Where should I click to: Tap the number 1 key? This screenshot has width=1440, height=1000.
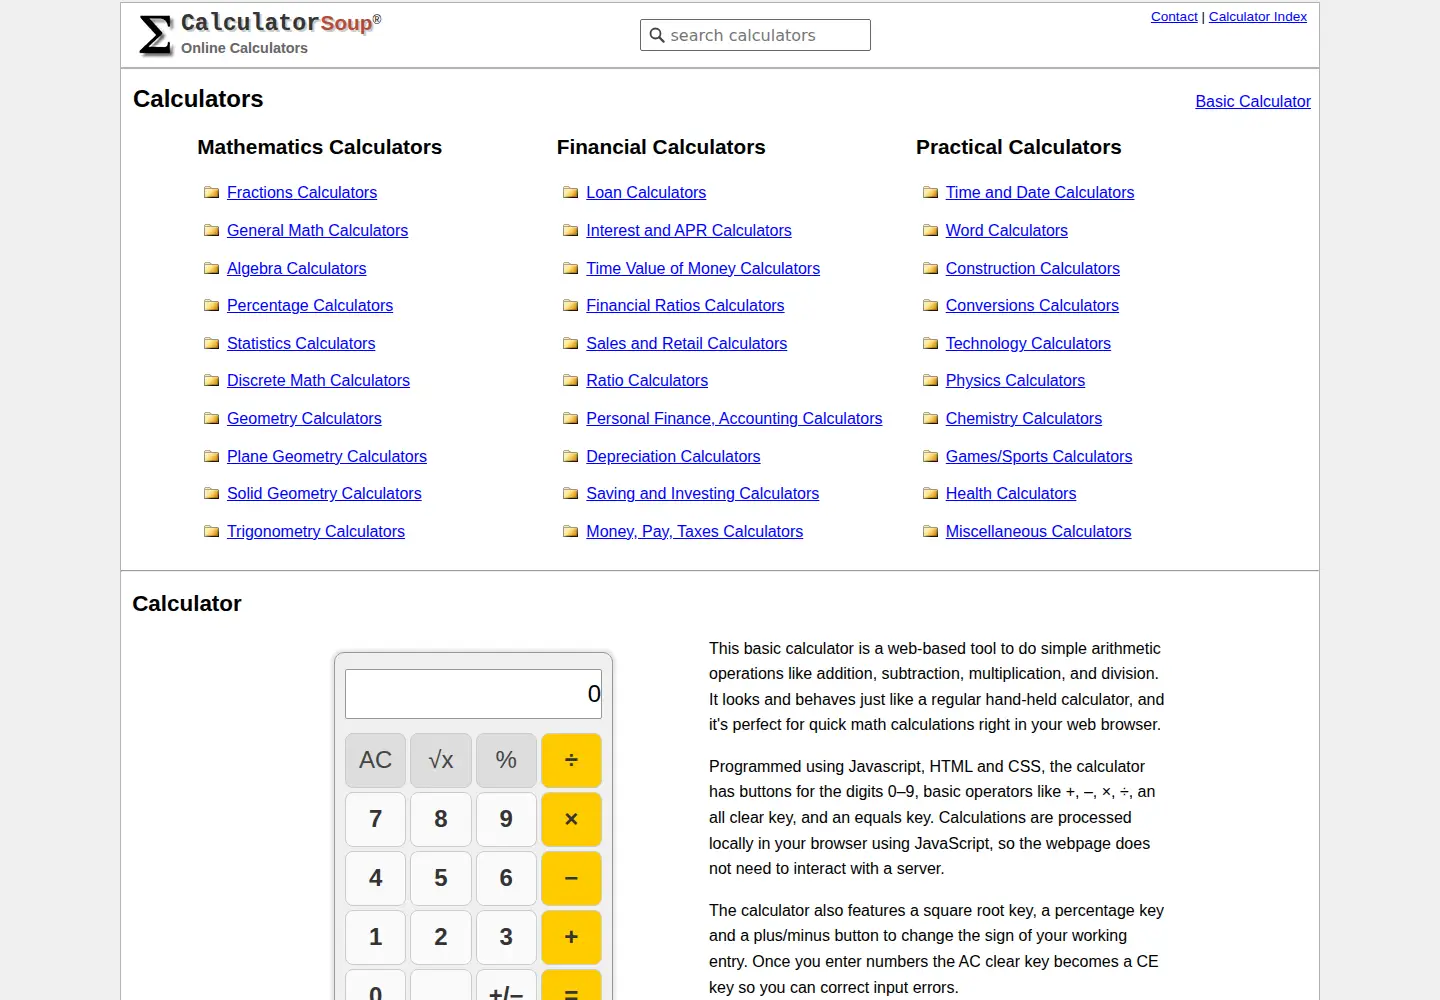coord(376,937)
